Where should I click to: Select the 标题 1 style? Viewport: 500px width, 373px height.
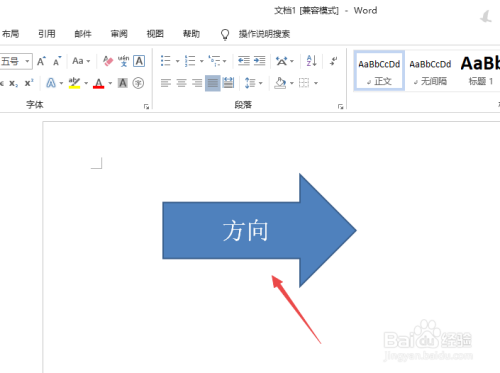click(480, 71)
